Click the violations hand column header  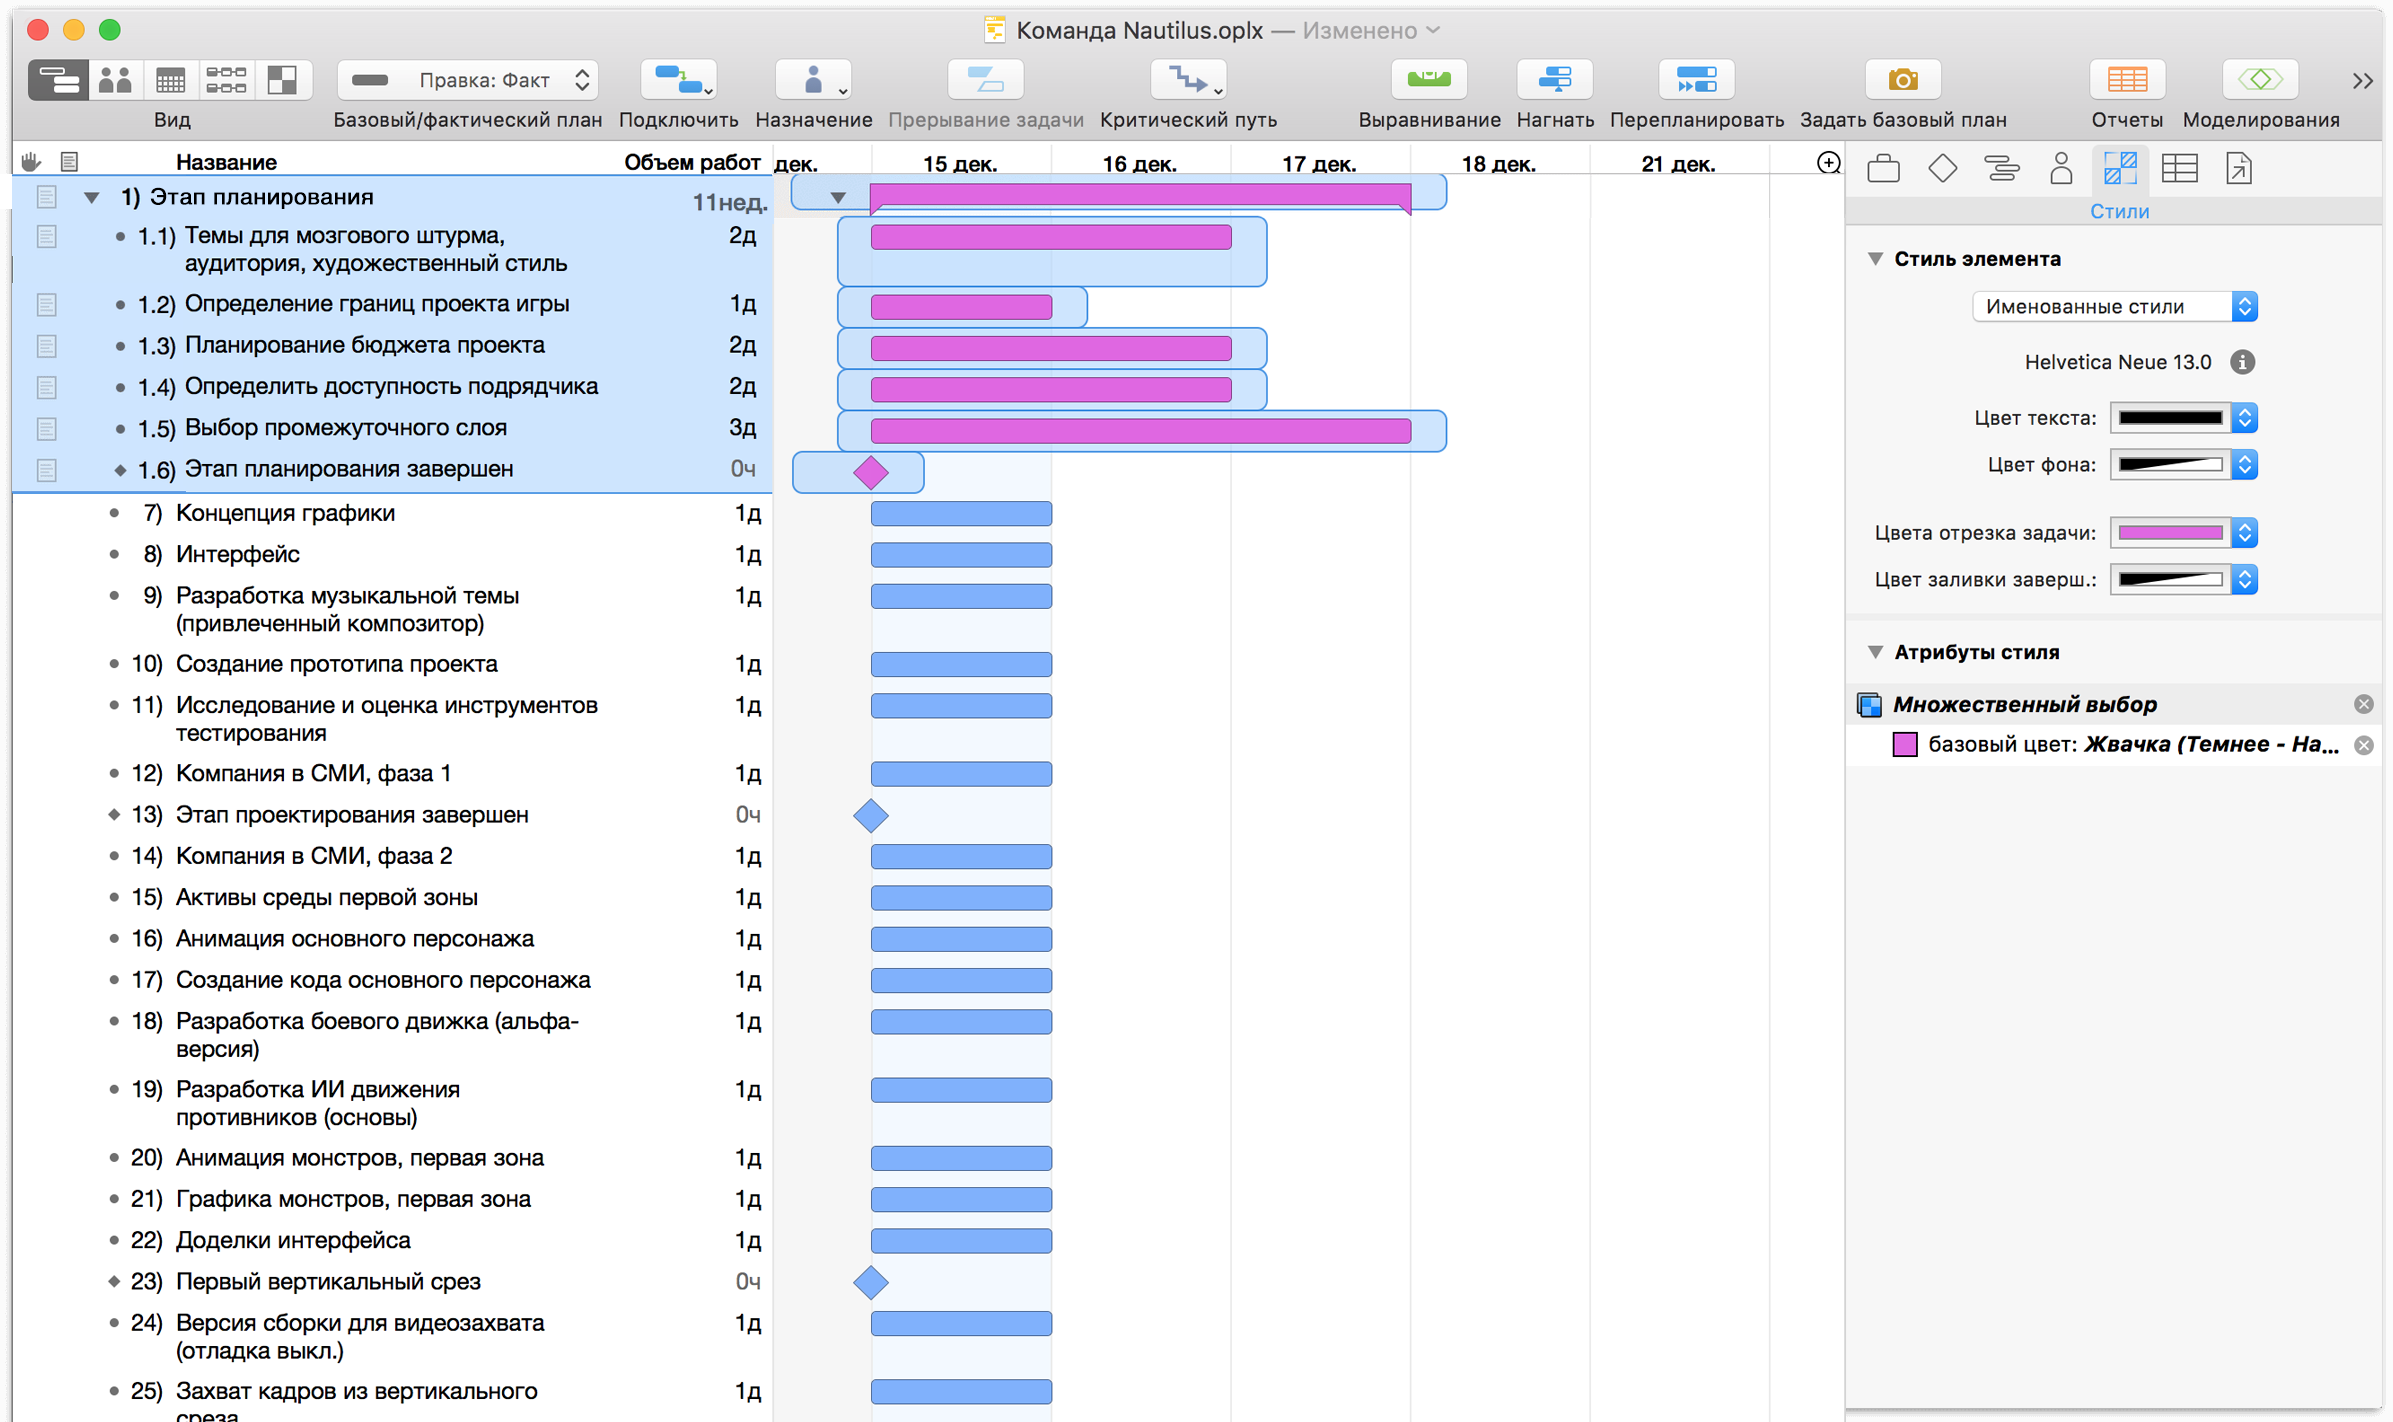click(x=31, y=161)
